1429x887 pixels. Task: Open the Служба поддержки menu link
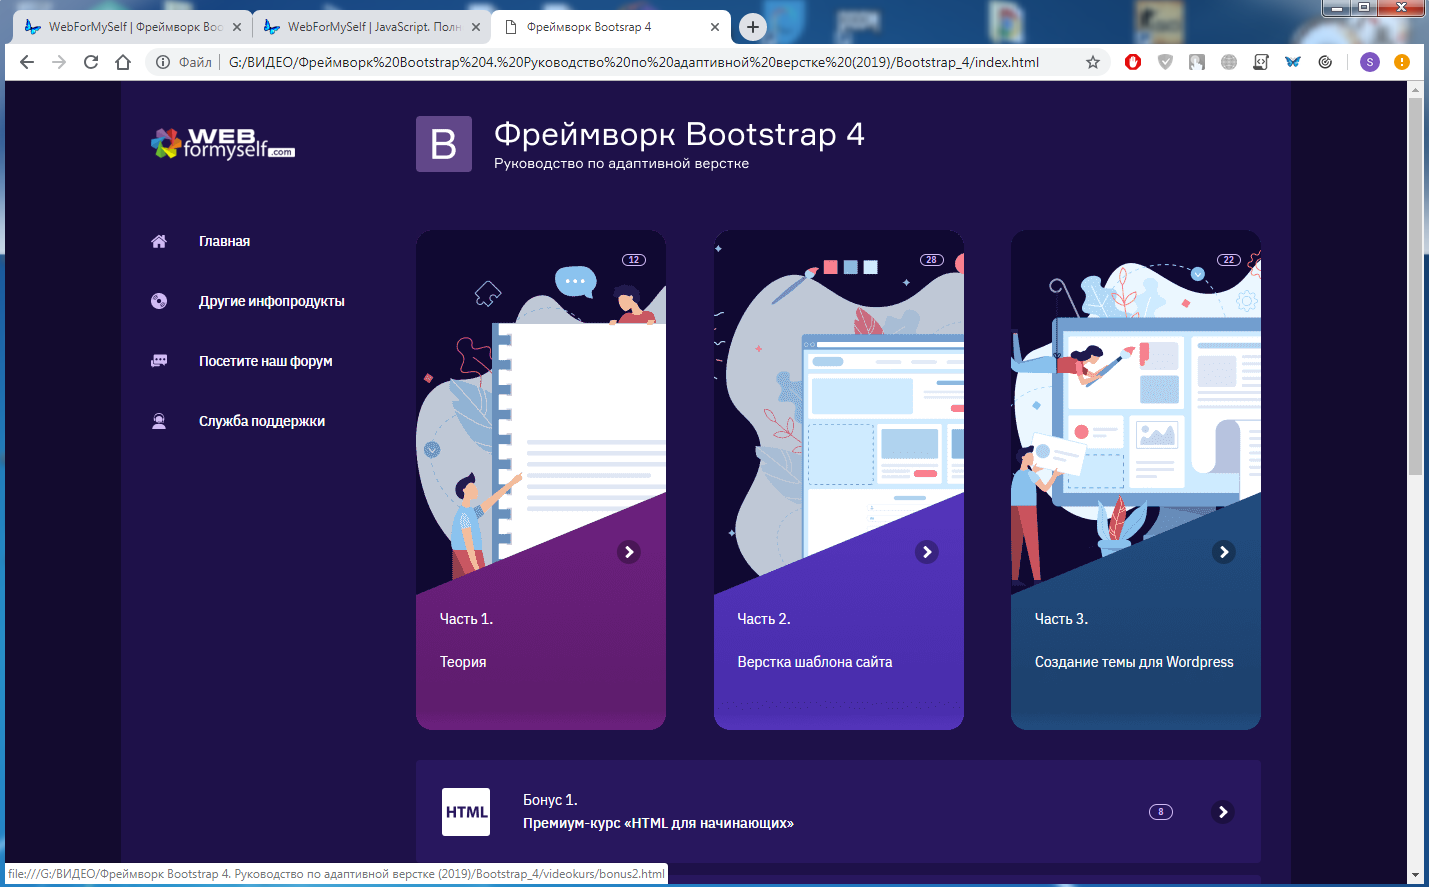261,421
